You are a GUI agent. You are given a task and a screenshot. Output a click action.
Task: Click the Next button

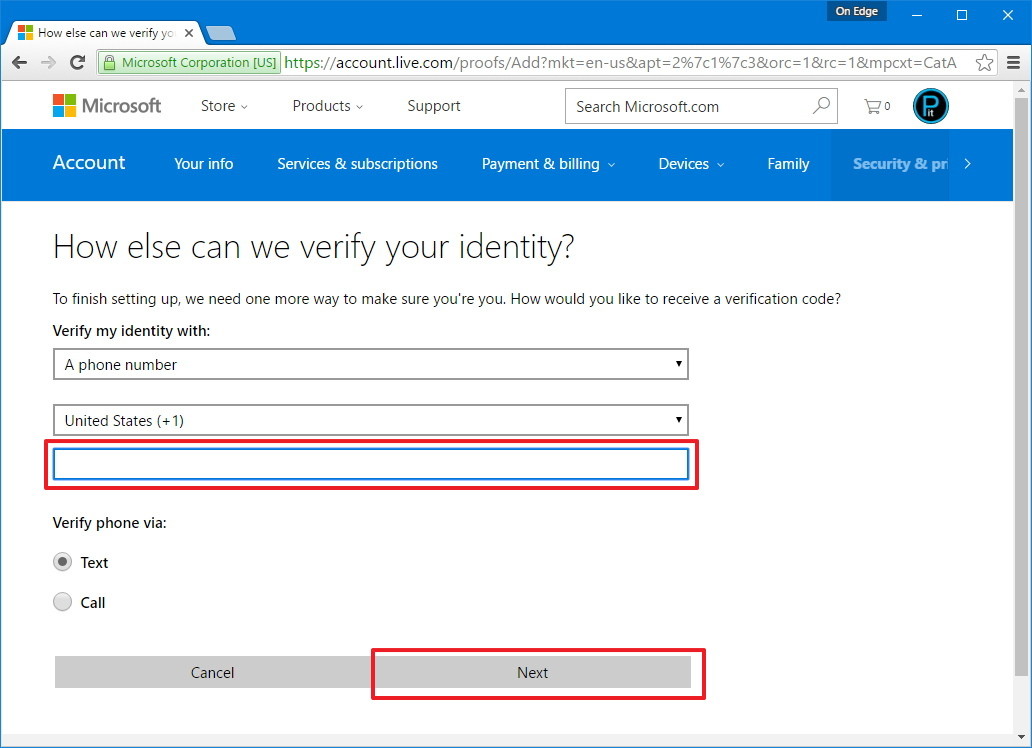533,672
